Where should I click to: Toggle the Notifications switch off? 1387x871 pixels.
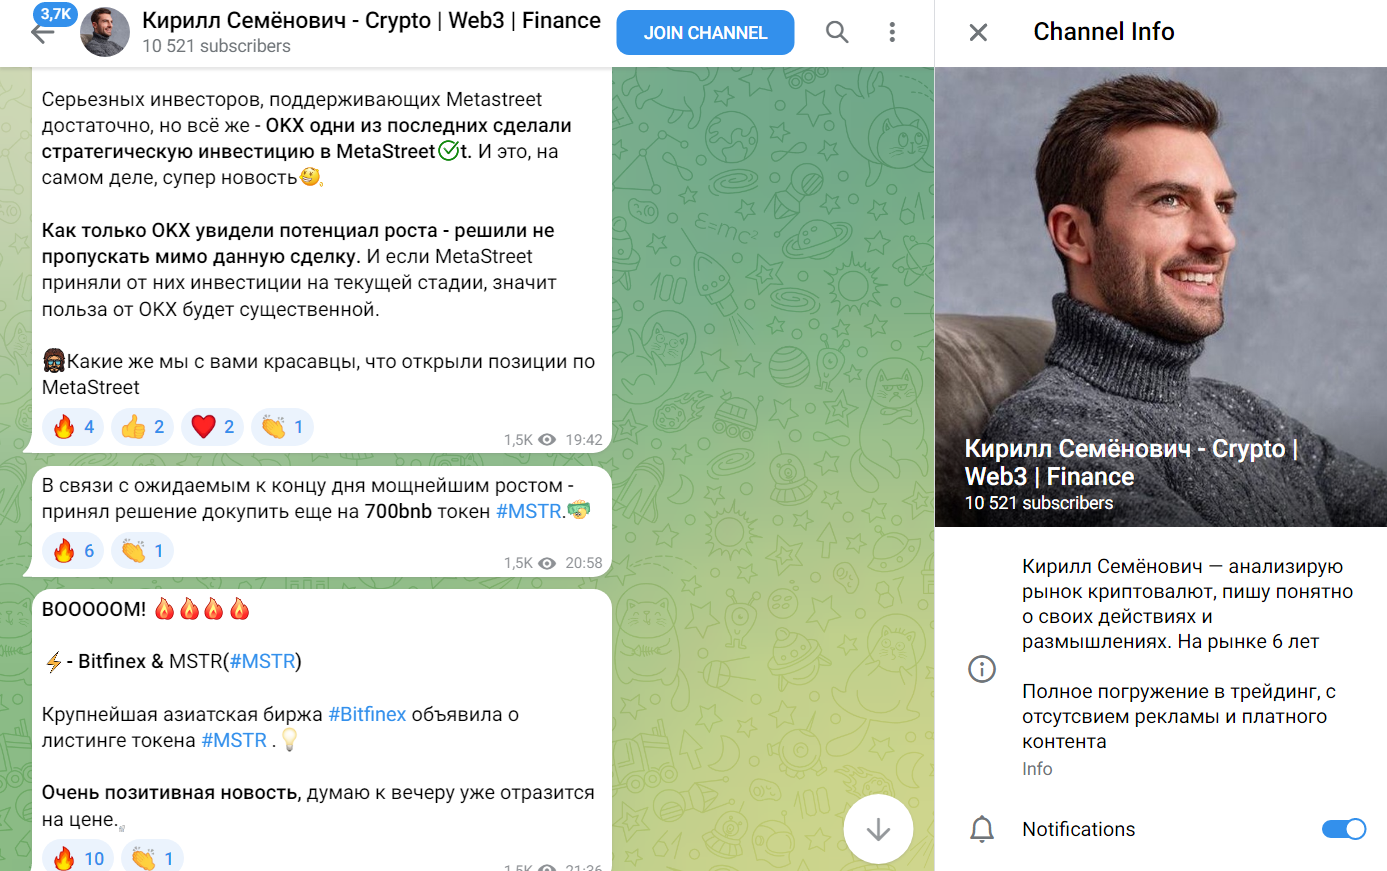(1343, 829)
